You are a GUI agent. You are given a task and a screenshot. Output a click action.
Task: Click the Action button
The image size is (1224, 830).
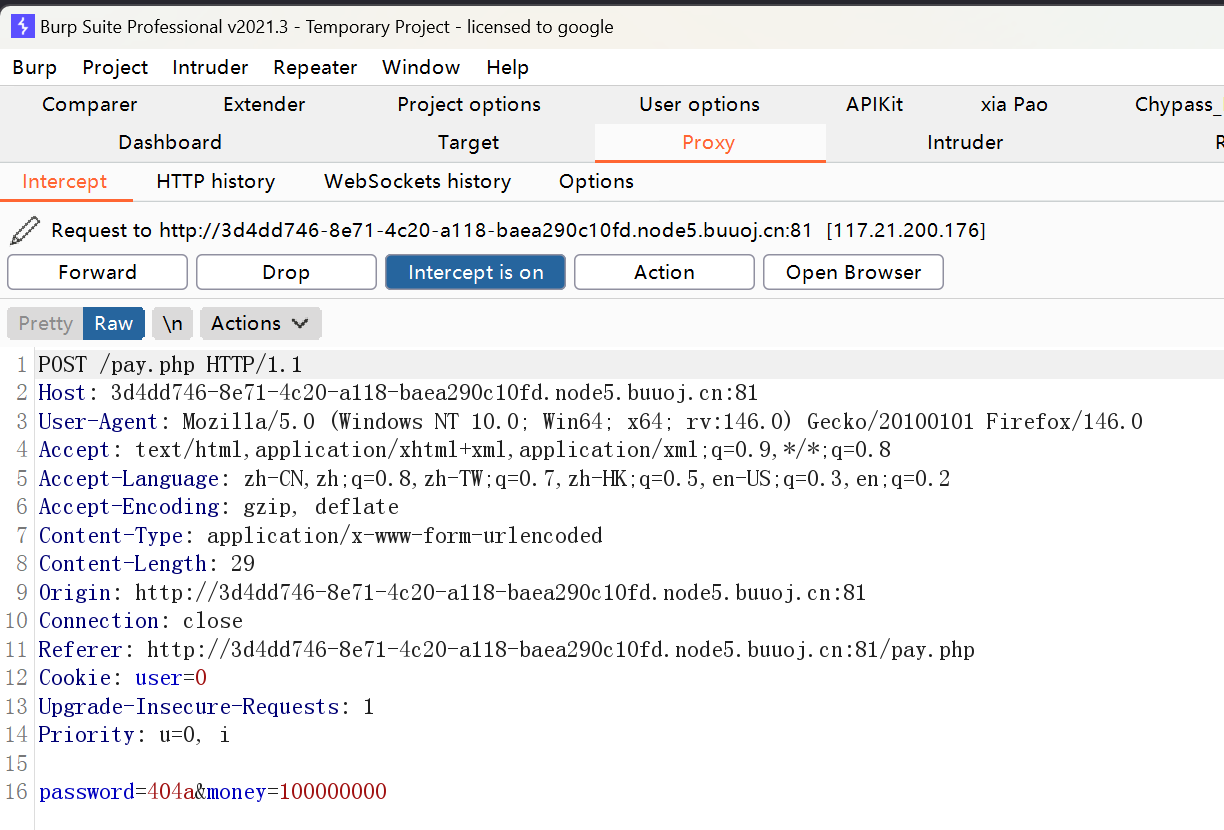(664, 272)
